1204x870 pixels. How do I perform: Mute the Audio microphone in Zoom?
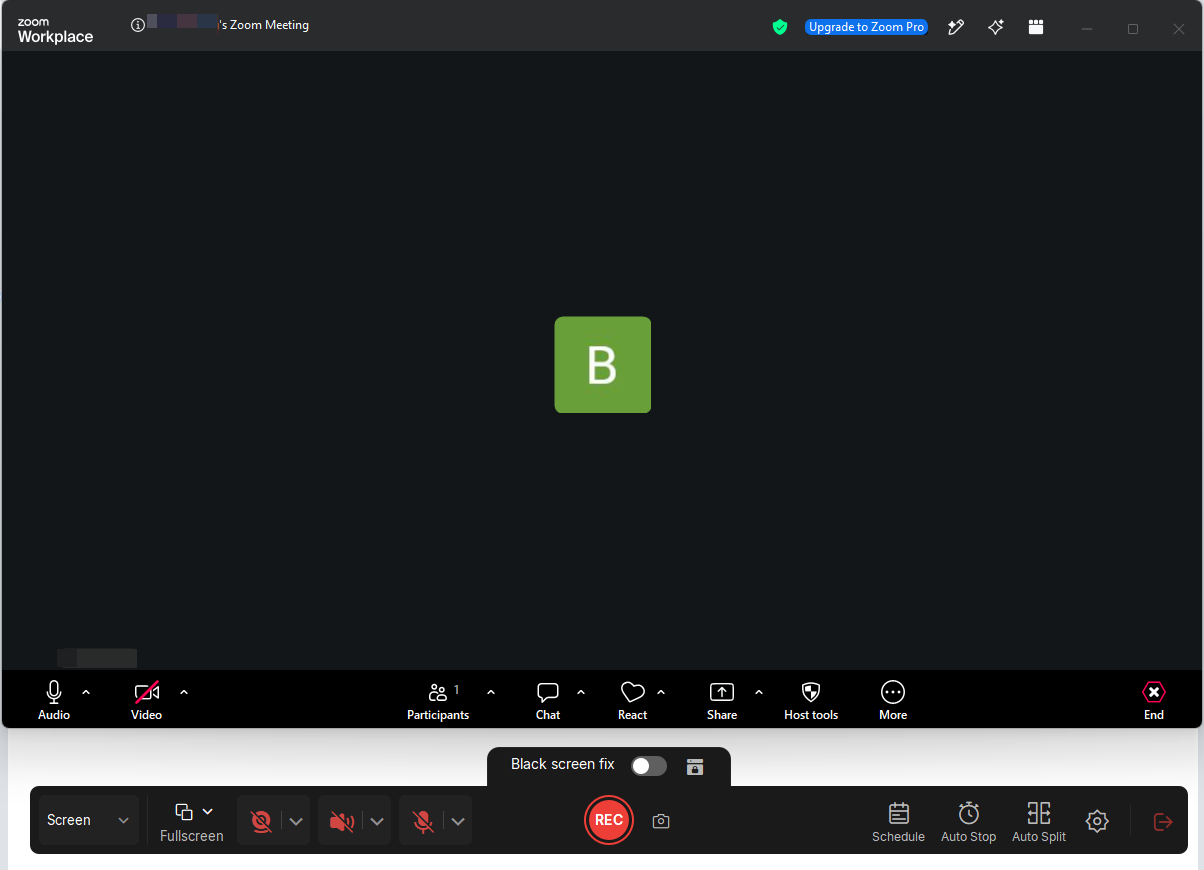click(x=54, y=700)
